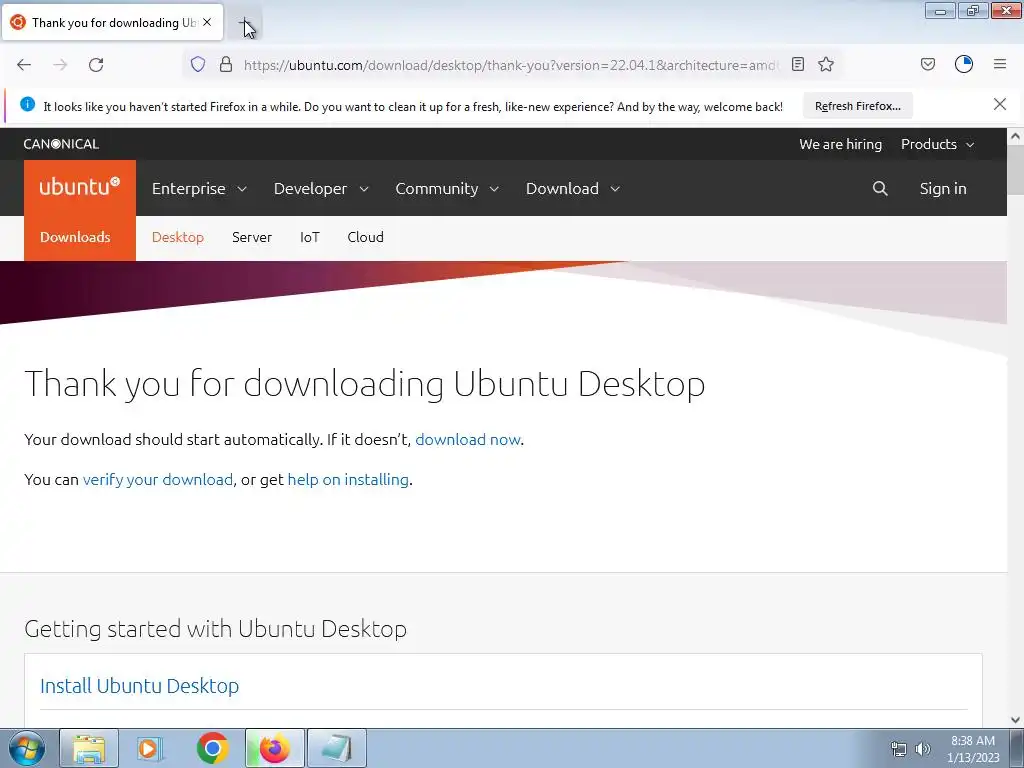1024x768 pixels.
Task: Click the Canonical logo
Action: [x=61, y=144]
